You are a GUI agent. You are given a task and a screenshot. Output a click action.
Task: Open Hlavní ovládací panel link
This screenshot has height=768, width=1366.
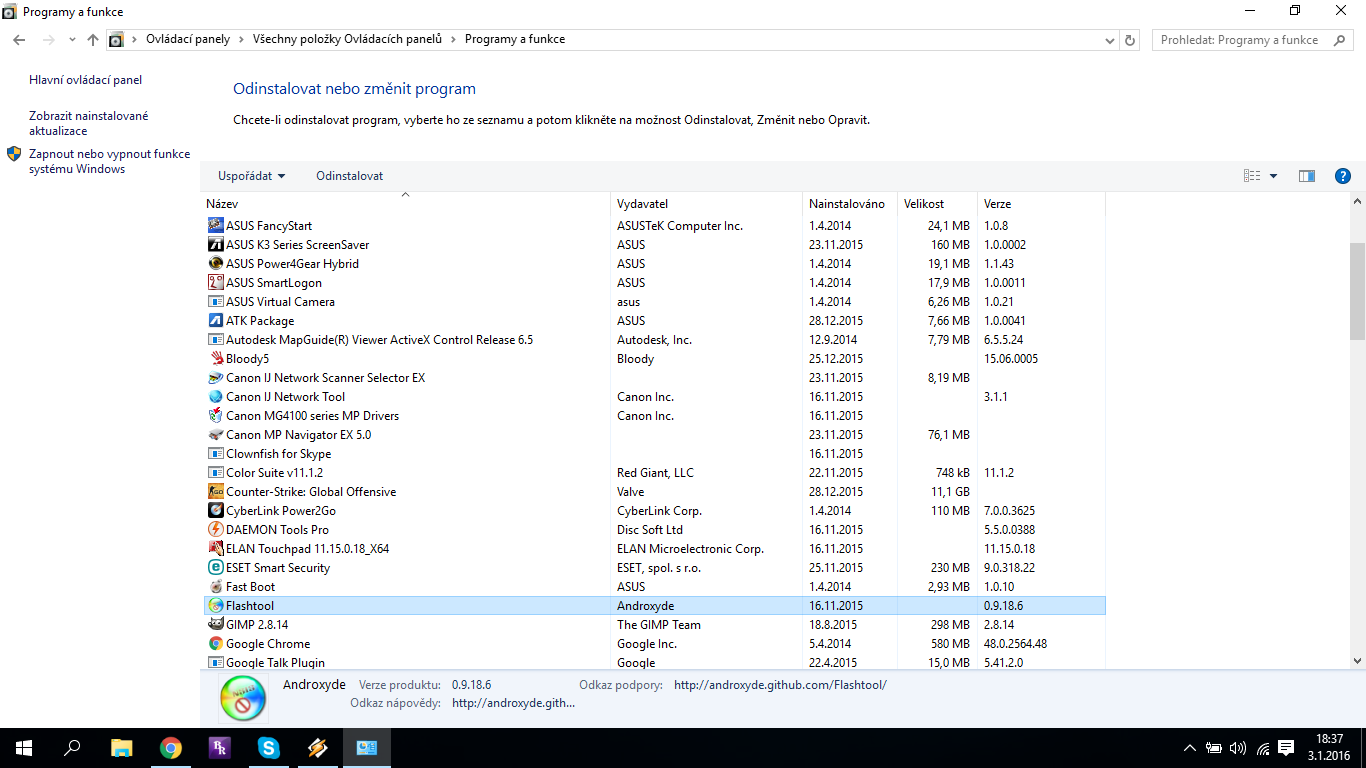pos(86,80)
